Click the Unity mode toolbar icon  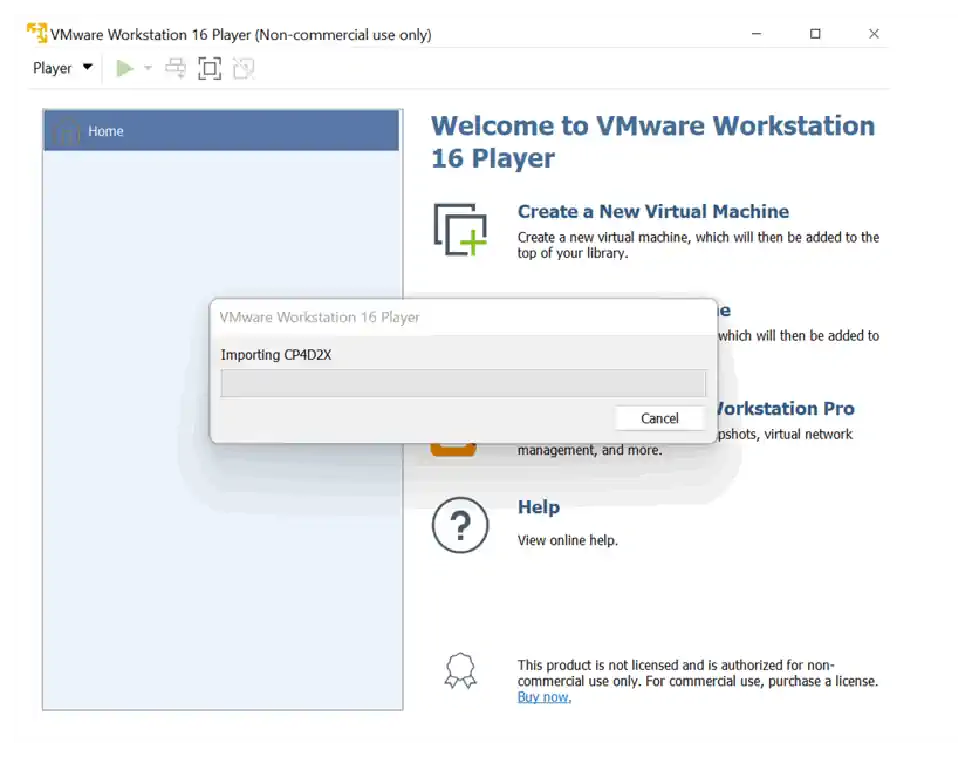(243, 68)
